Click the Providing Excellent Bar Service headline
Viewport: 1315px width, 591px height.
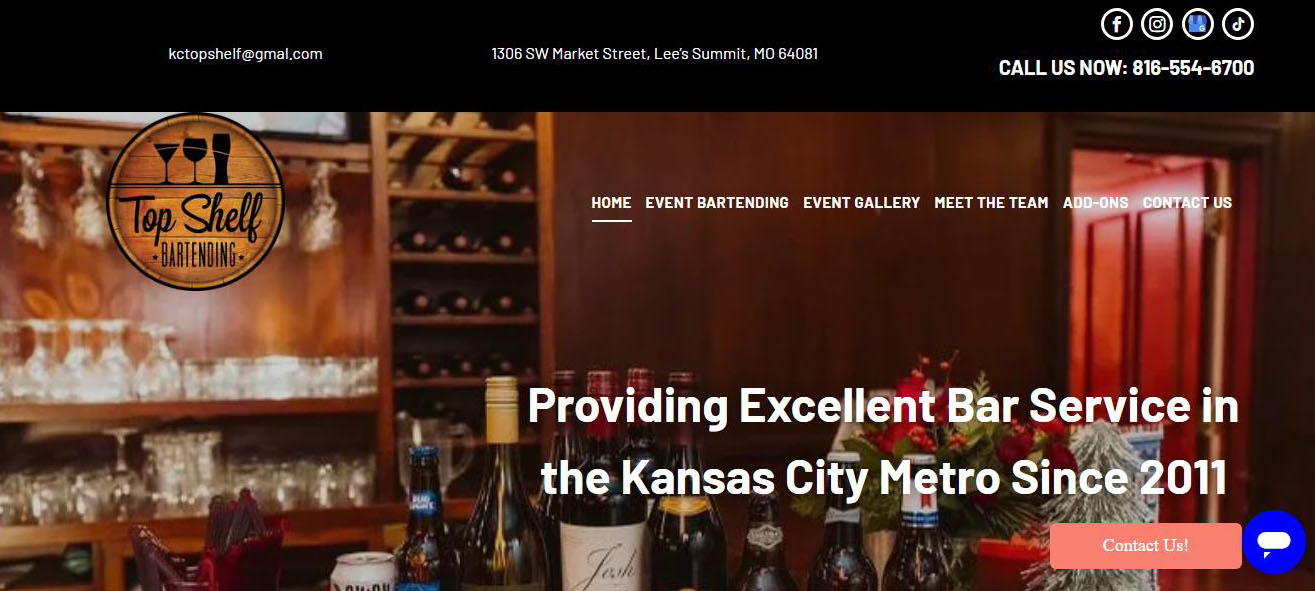point(883,442)
